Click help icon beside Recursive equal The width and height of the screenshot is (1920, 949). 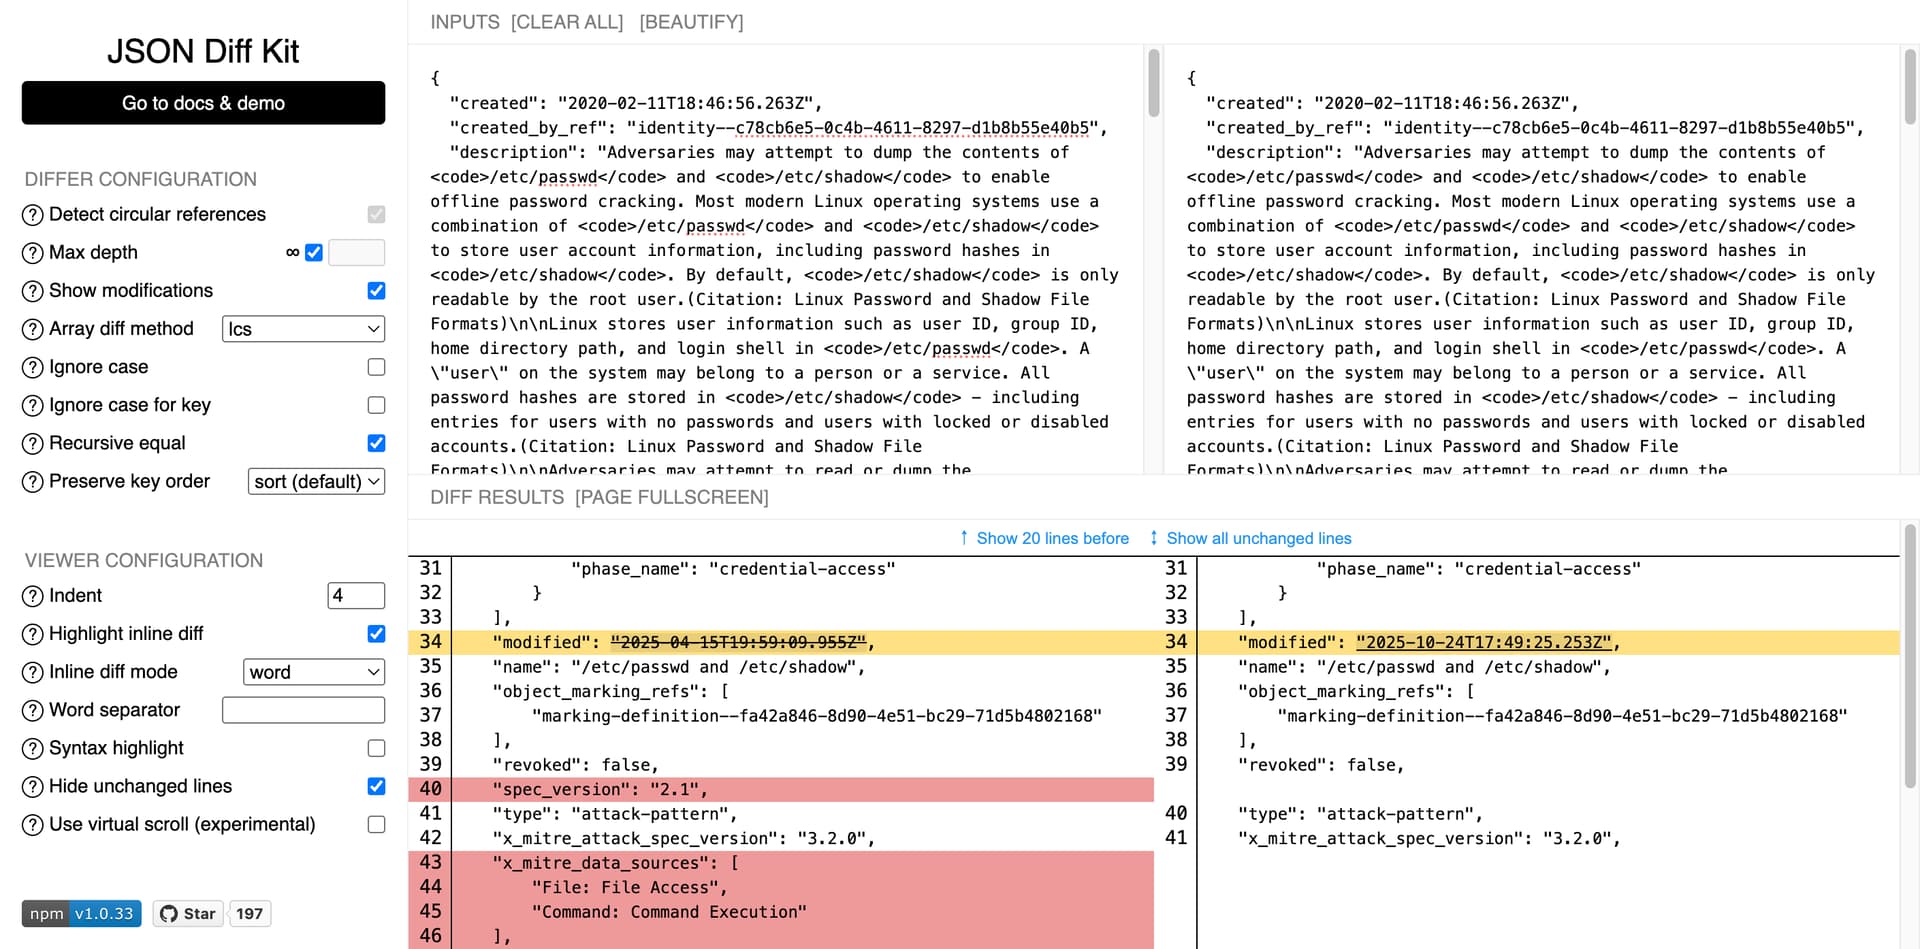click(33, 443)
